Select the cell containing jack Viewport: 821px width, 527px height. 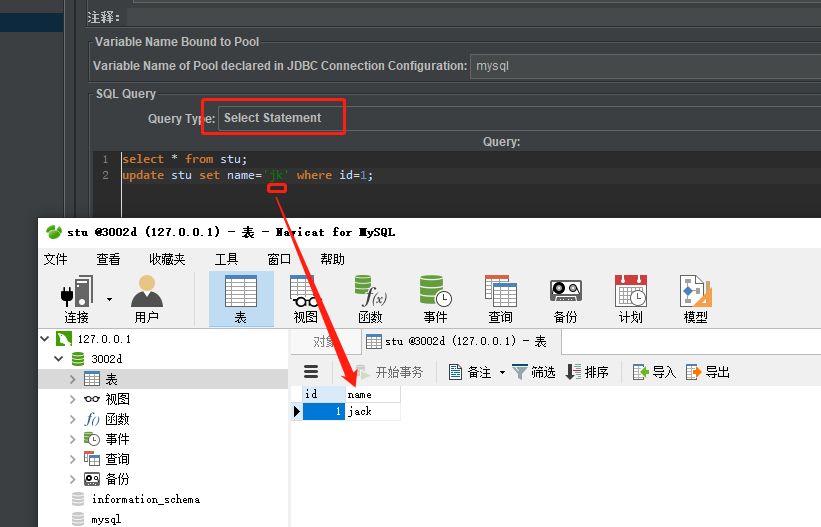click(x=373, y=411)
